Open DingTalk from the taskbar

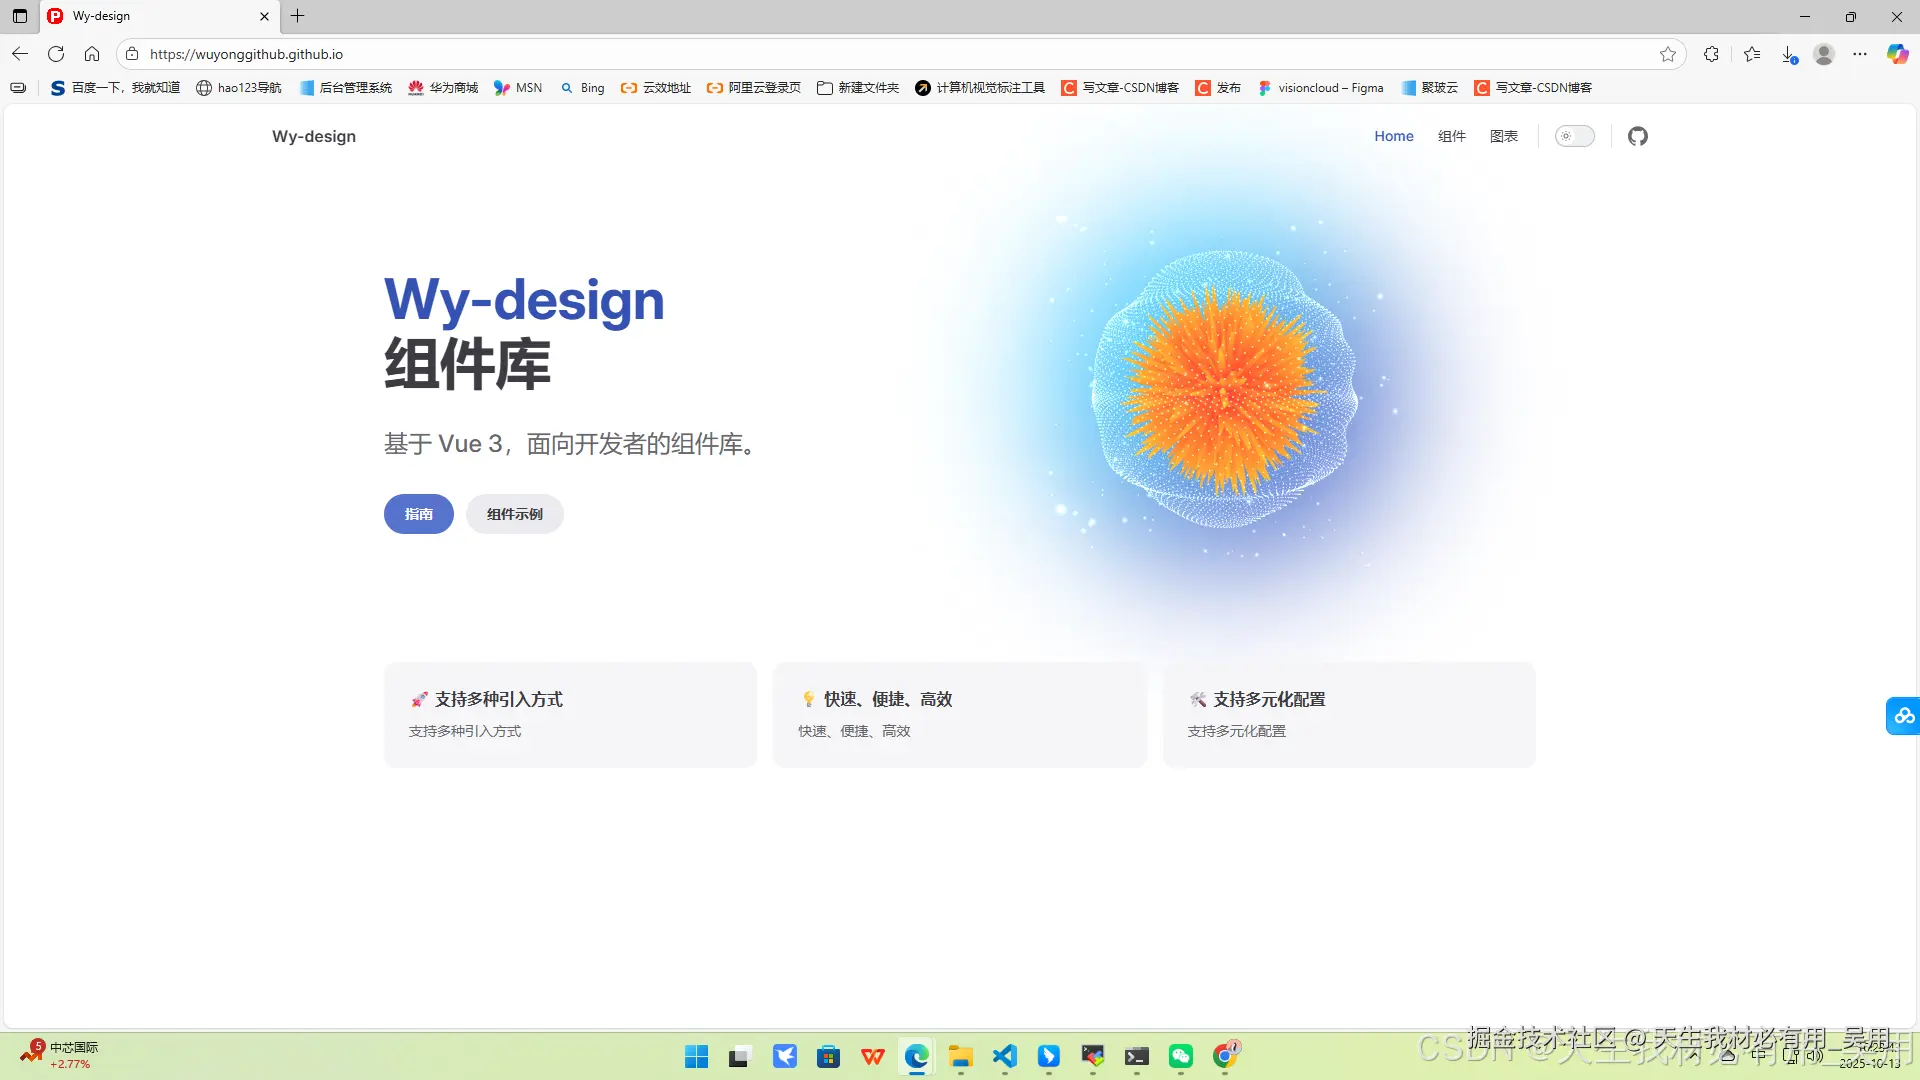pos(1048,1056)
